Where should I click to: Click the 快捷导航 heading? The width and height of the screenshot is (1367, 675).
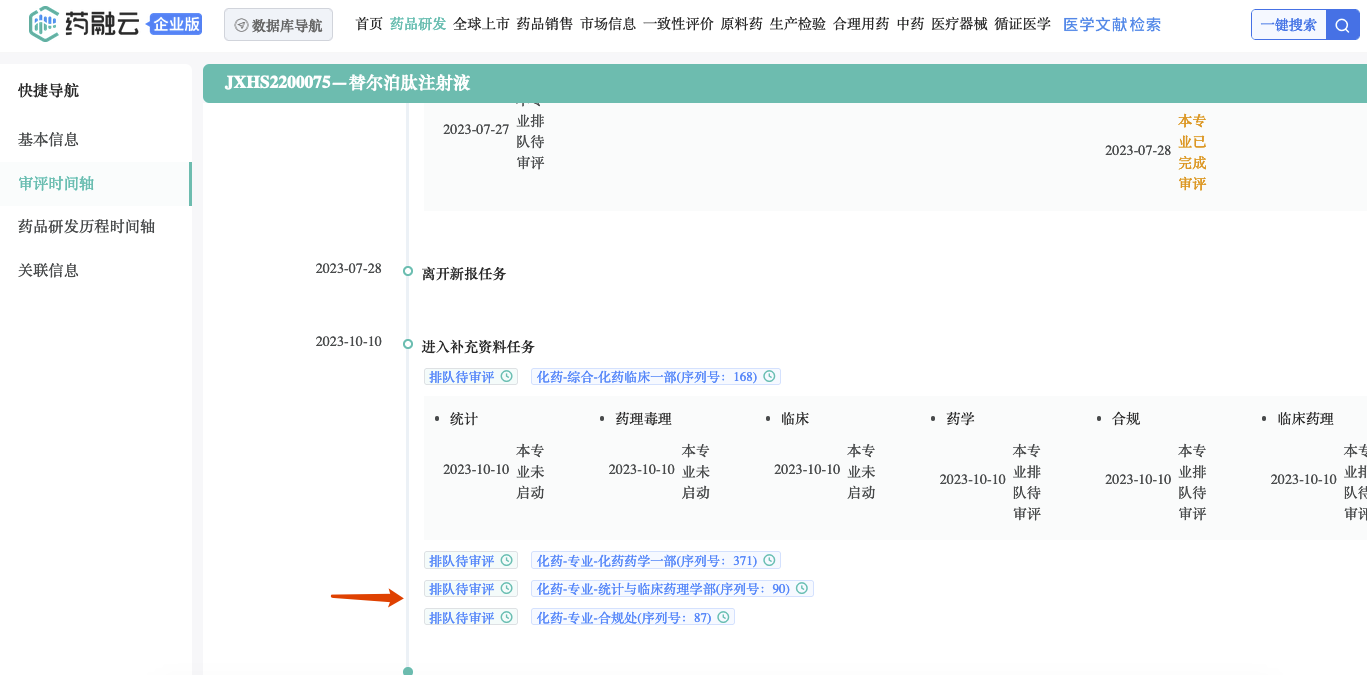click(48, 91)
